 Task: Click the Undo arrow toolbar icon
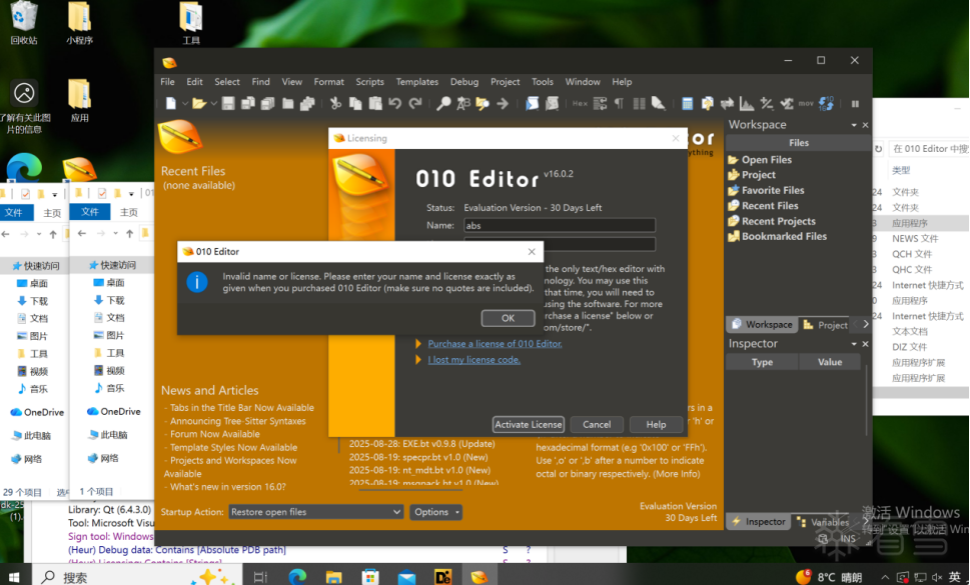[x=395, y=104]
